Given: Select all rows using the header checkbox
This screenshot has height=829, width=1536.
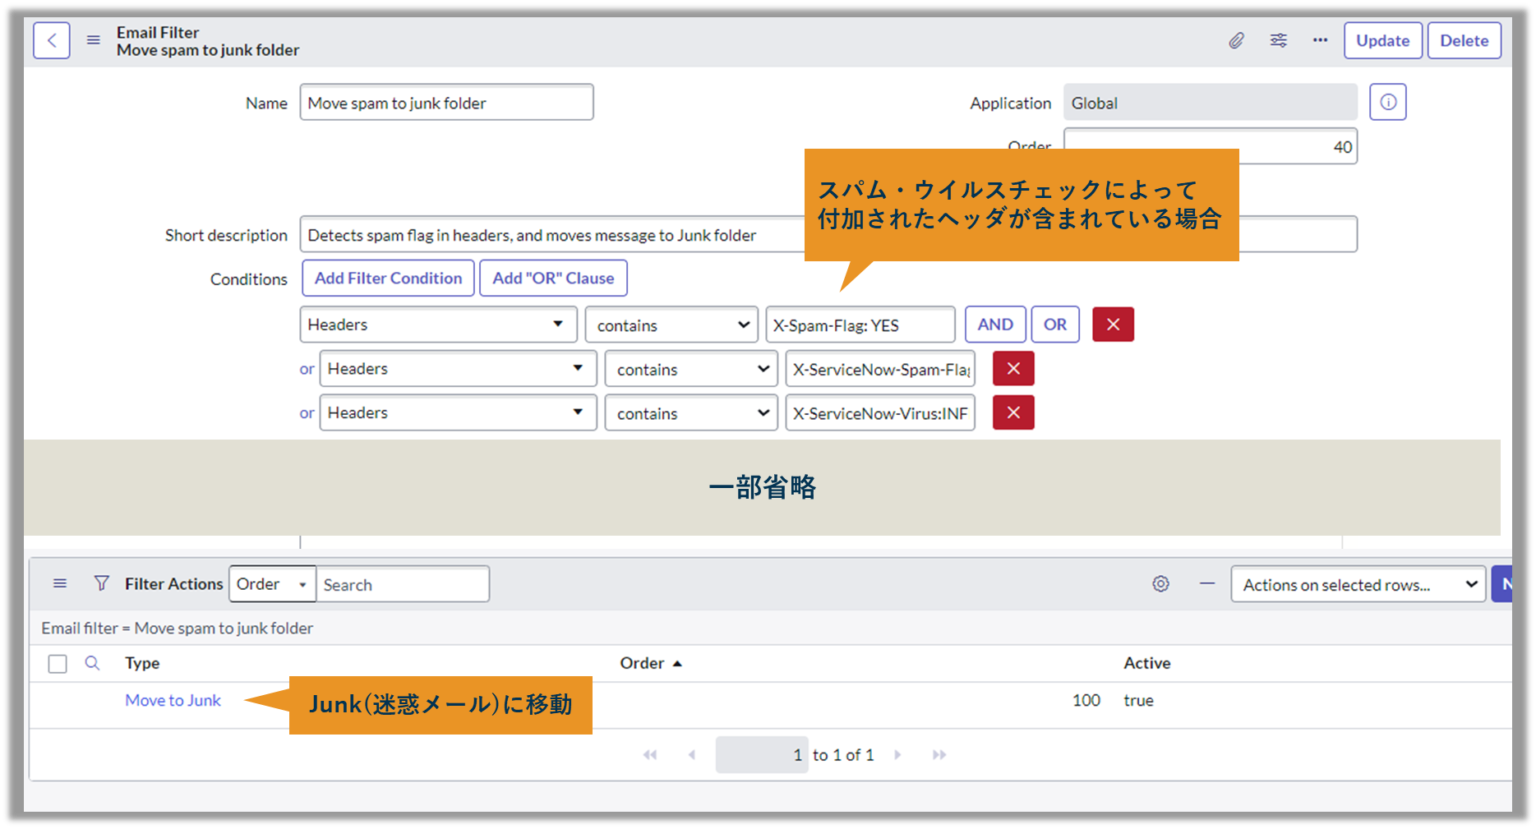Looking at the screenshot, I should (57, 663).
